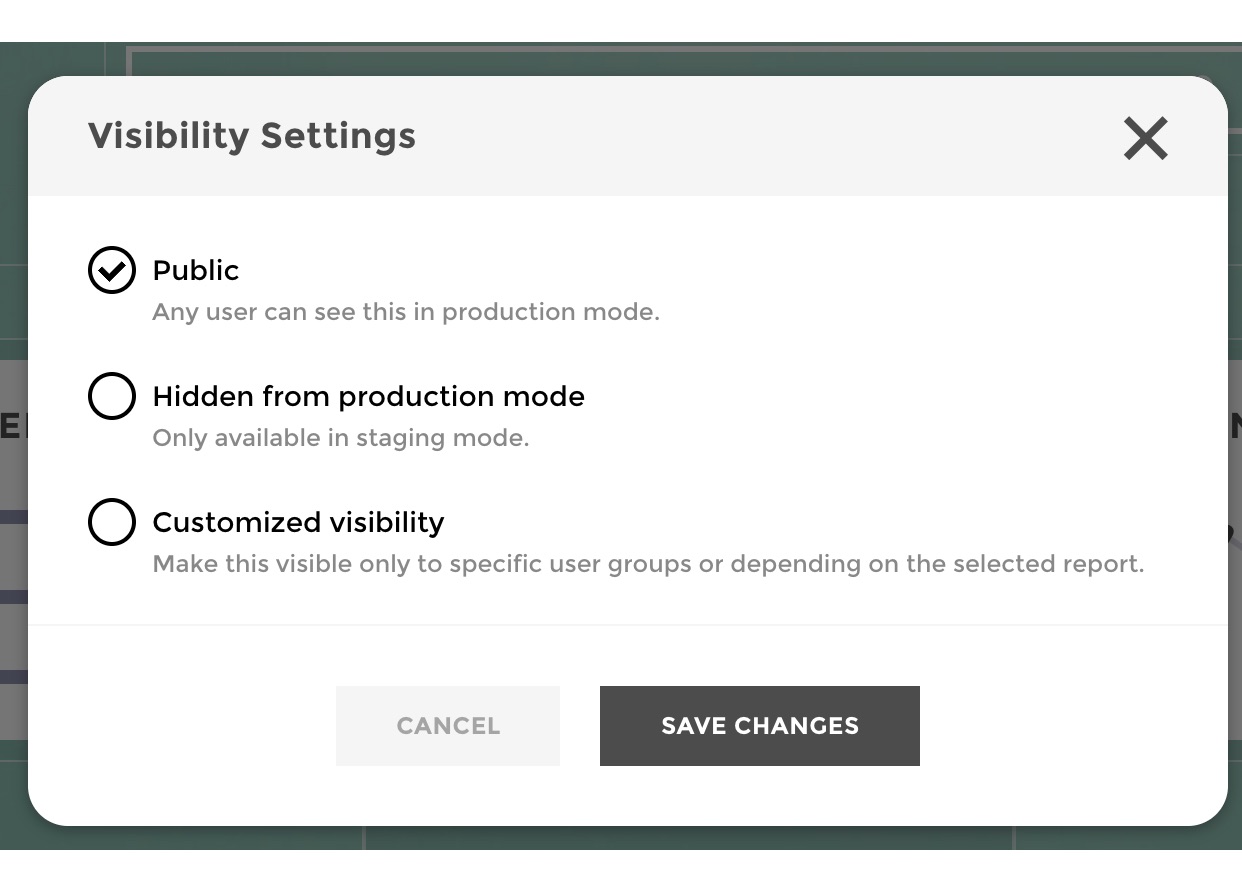Click the divider line above the buttons
Image resolution: width=1242 pixels, height=892 pixels.
[x=629, y=623]
